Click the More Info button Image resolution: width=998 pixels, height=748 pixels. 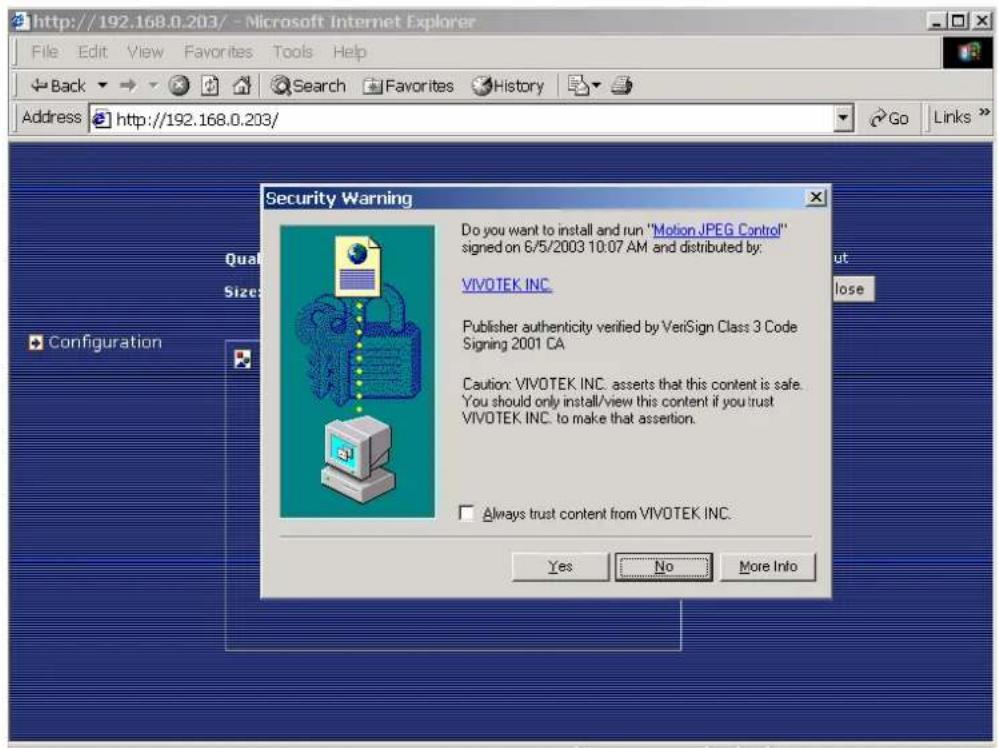[768, 567]
